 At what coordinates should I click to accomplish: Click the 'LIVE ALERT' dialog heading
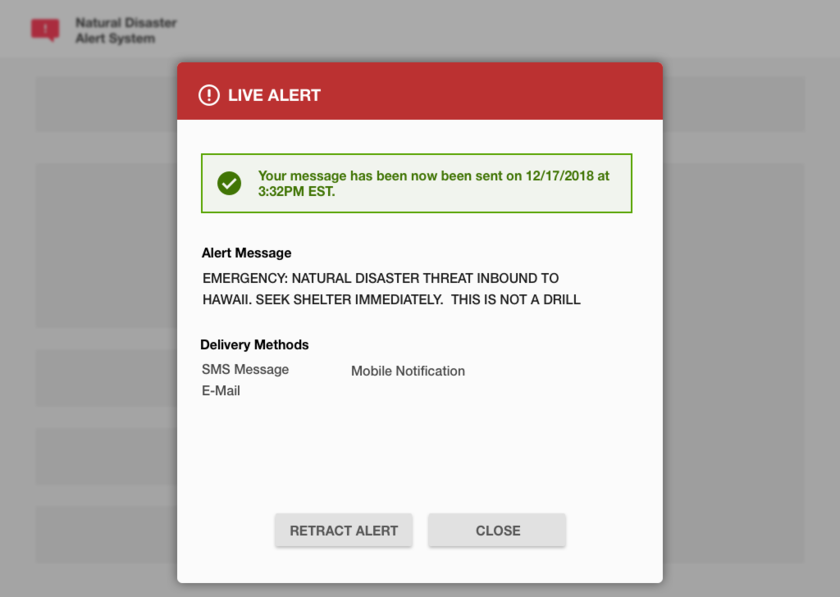click(x=274, y=95)
